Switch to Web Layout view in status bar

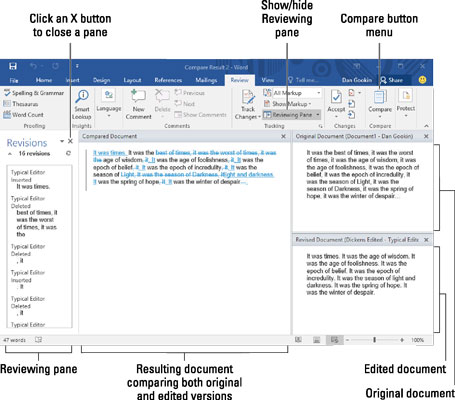335,340
